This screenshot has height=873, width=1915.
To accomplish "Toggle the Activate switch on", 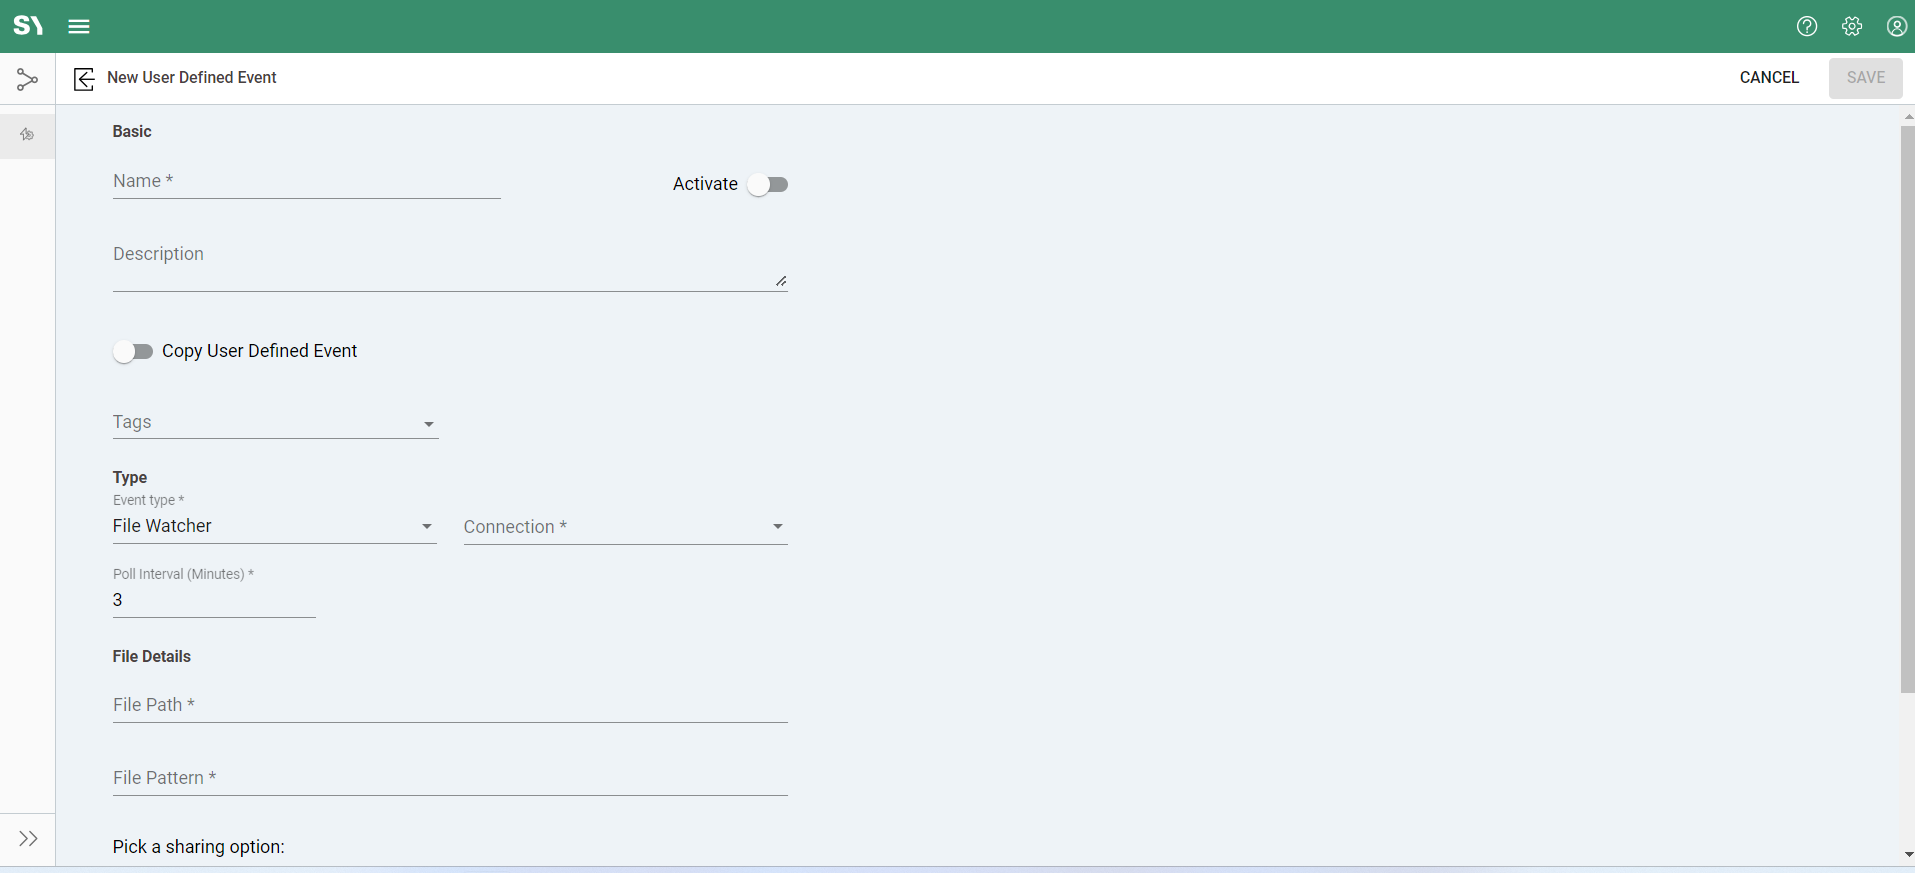I will click(768, 185).
